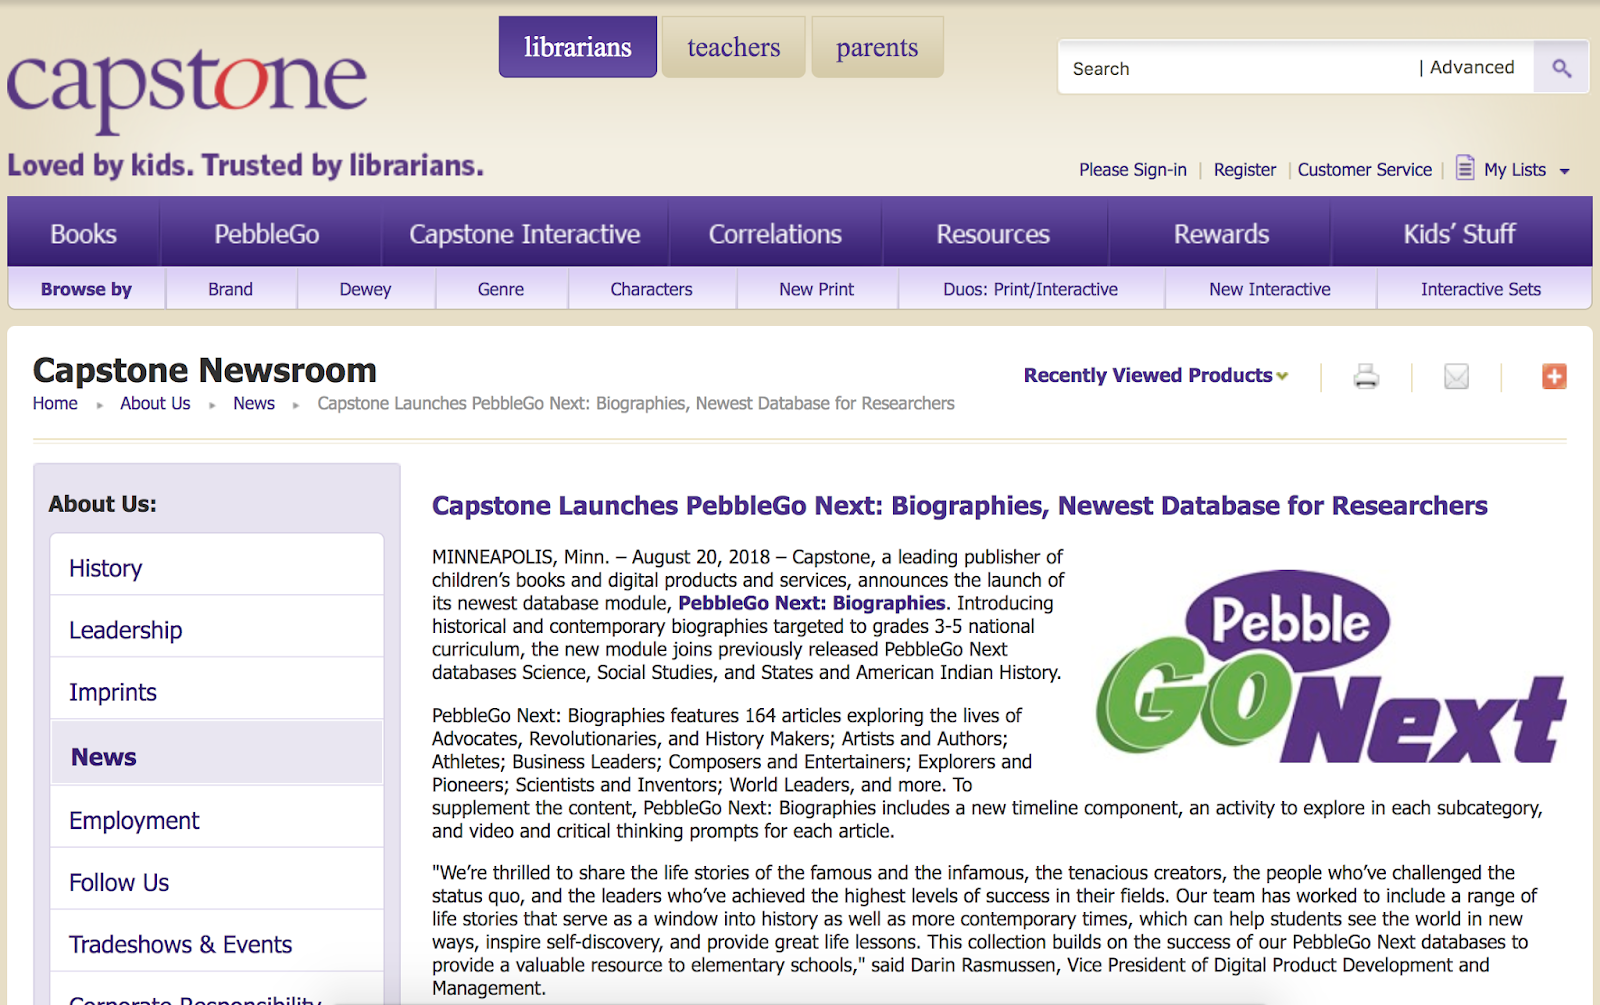Image resolution: width=1600 pixels, height=1005 pixels.
Task: Click the orange share plus icon
Action: [1554, 376]
